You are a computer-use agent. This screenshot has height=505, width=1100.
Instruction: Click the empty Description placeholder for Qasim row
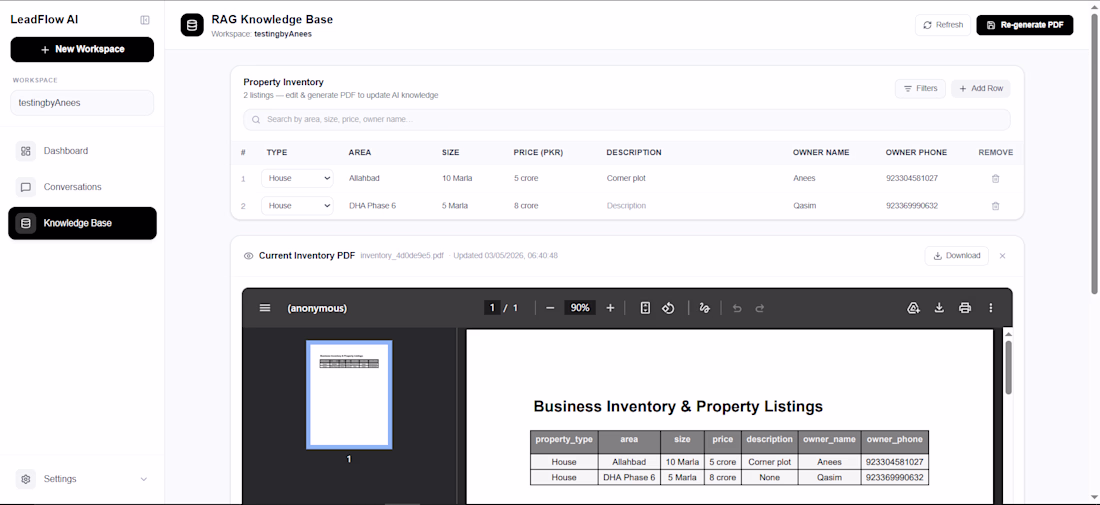tap(626, 206)
